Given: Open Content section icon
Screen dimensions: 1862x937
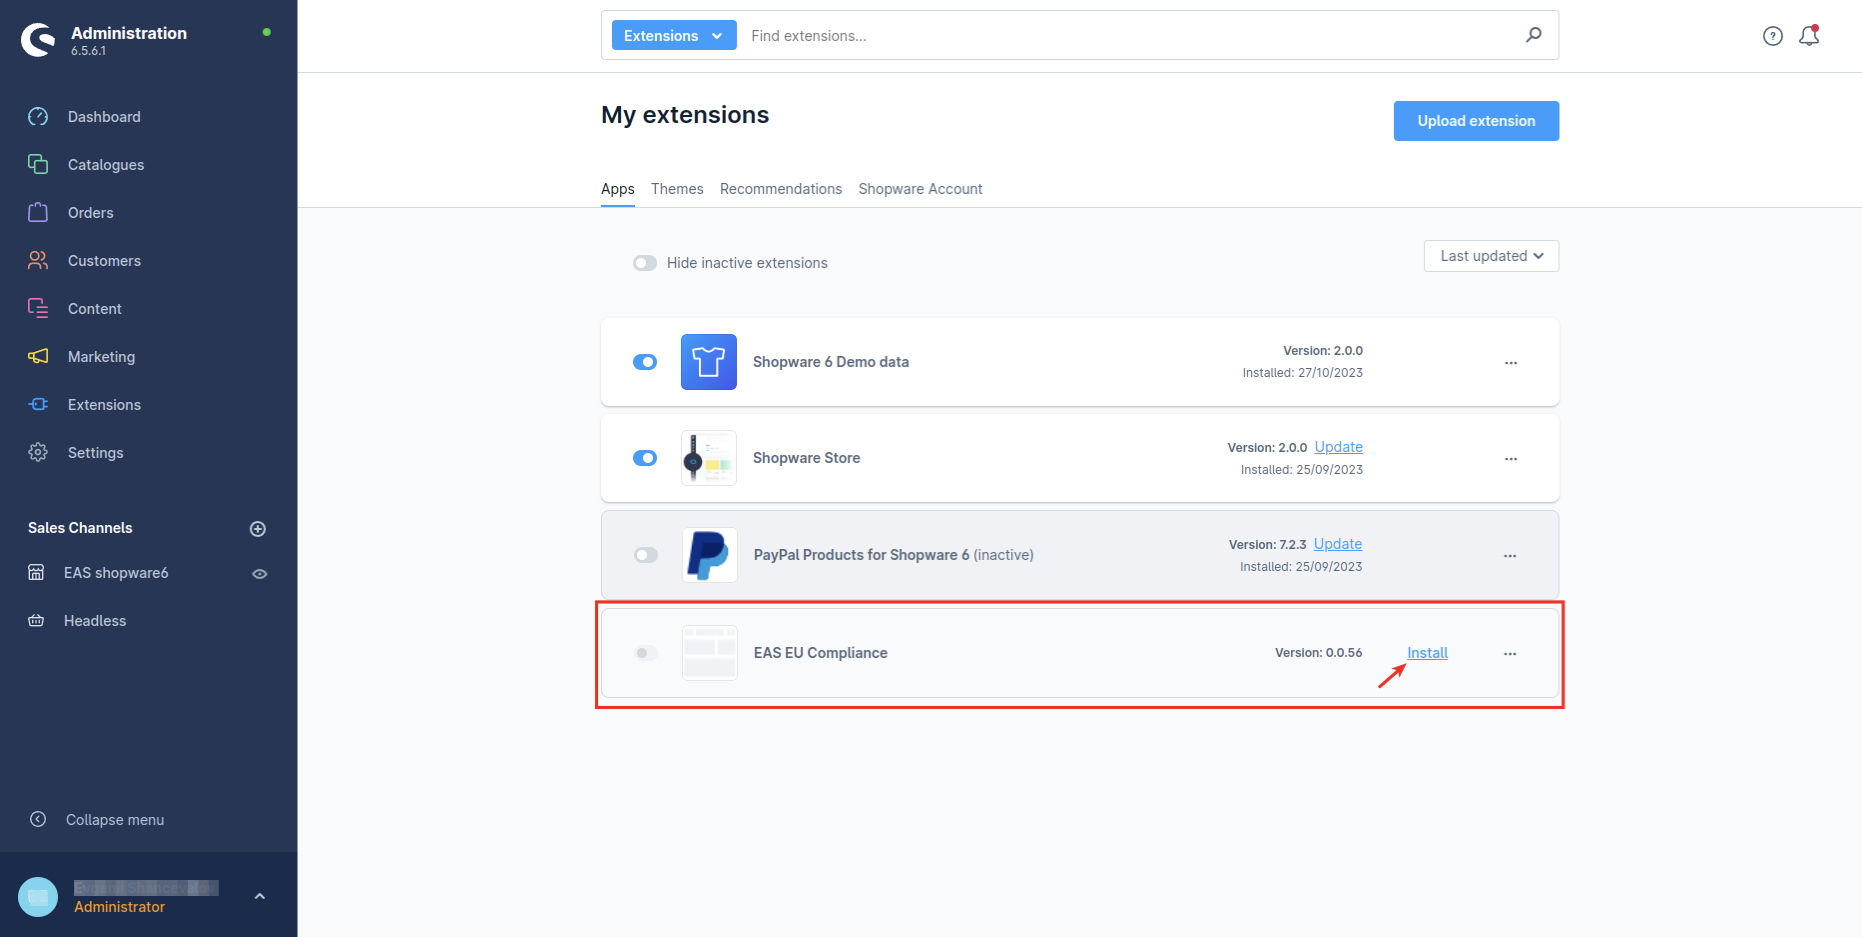Looking at the screenshot, I should pos(38,308).
